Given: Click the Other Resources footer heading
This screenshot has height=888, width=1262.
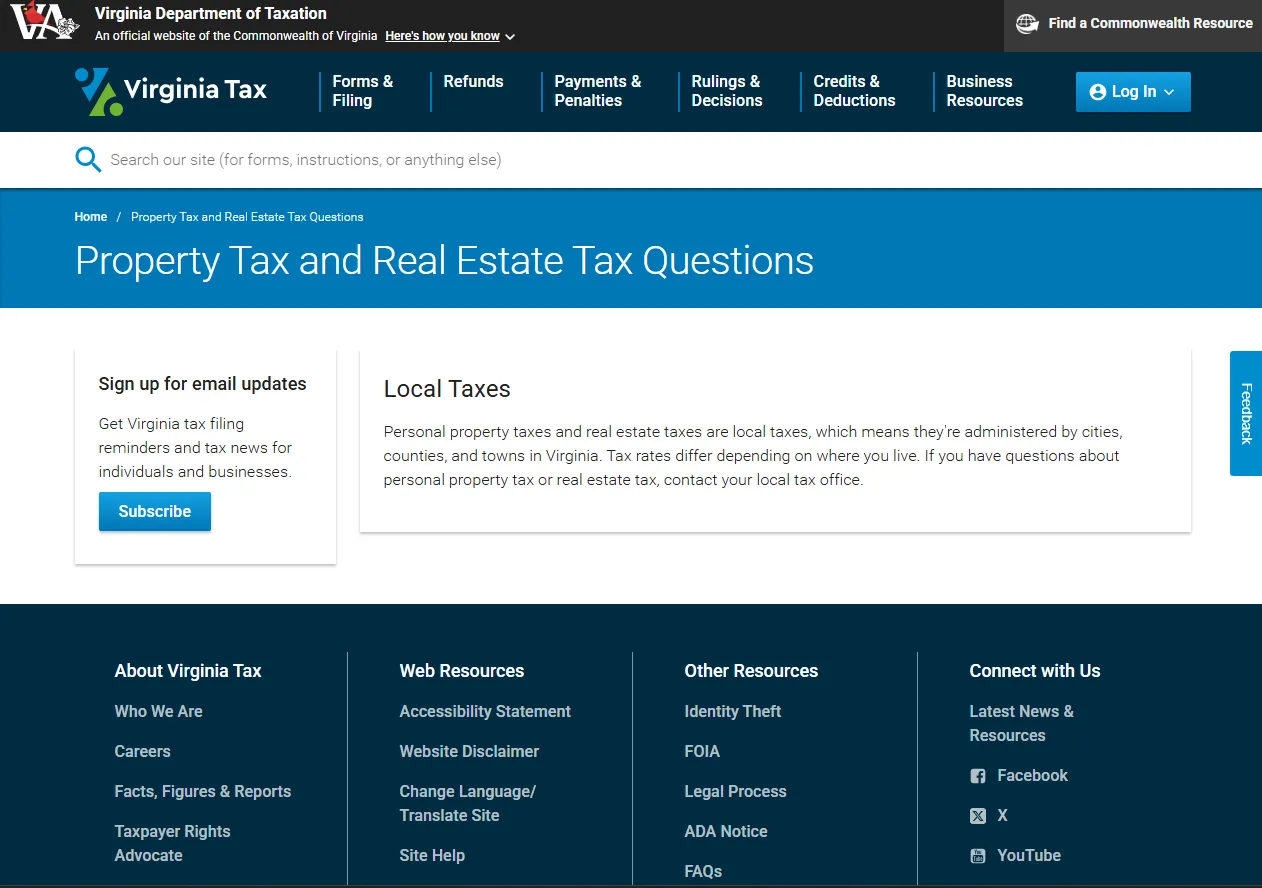Looking at the screenshot, I should (x=751, y=671).
